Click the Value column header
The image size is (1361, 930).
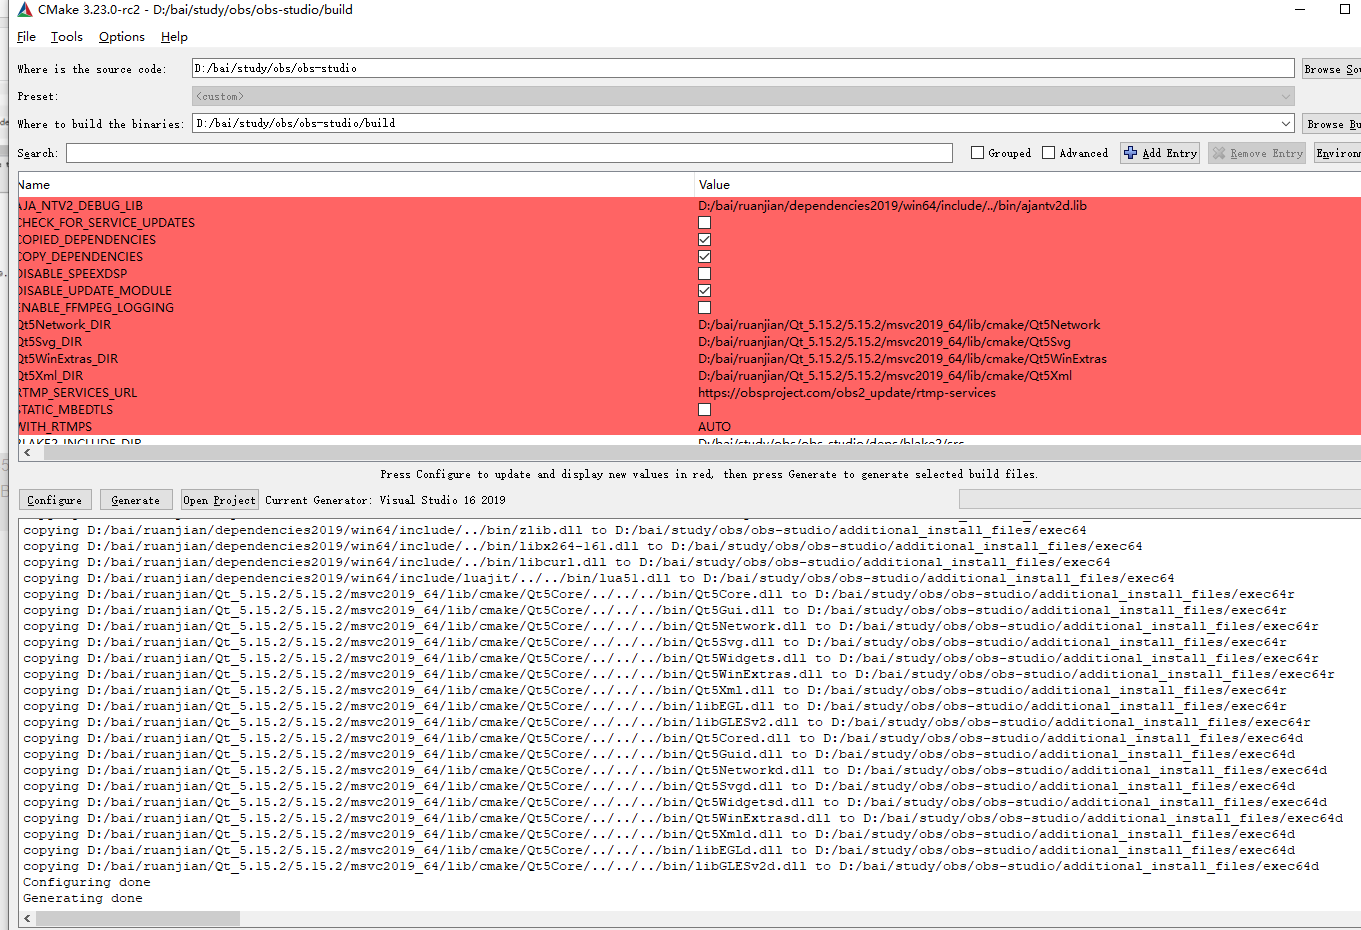click(1028, 185)
